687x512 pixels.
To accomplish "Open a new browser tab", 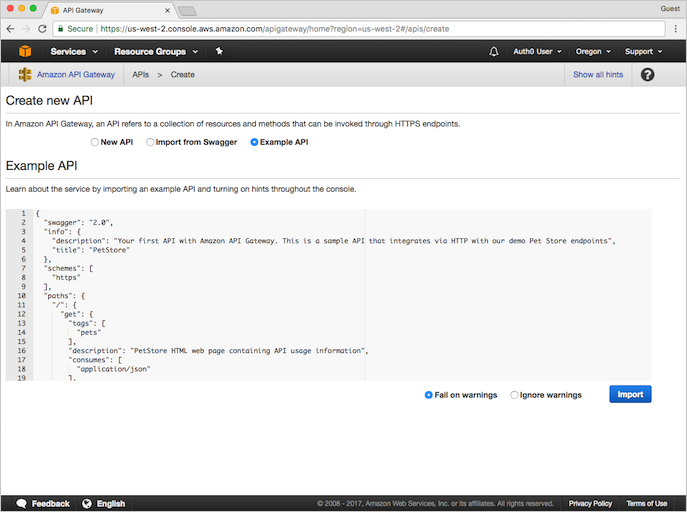I will [187, 11].
